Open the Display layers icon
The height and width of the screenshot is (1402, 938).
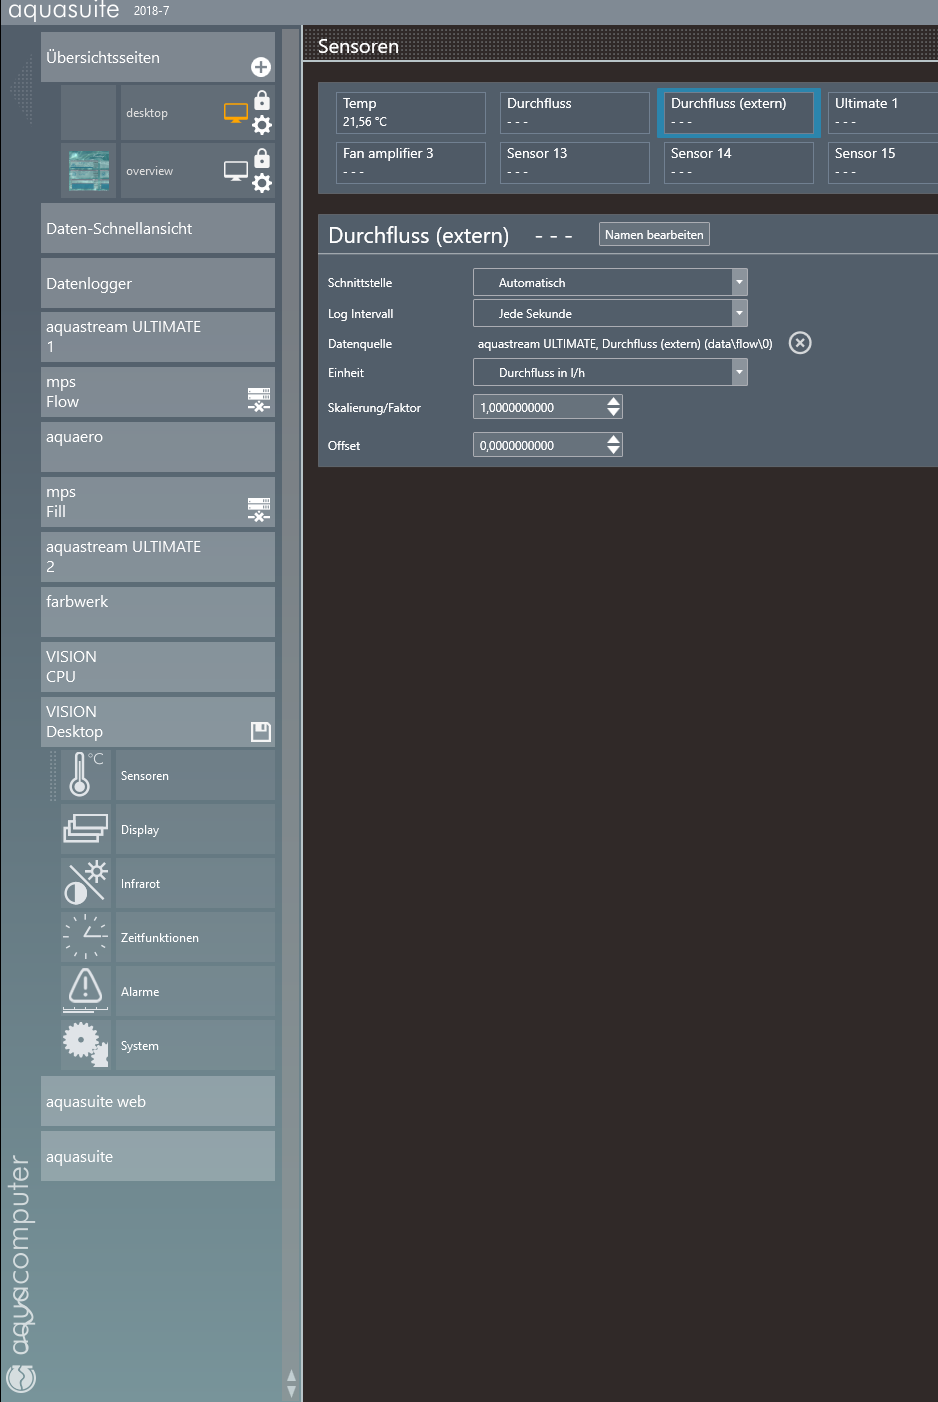pyautogui.click(x=86, y=829)
